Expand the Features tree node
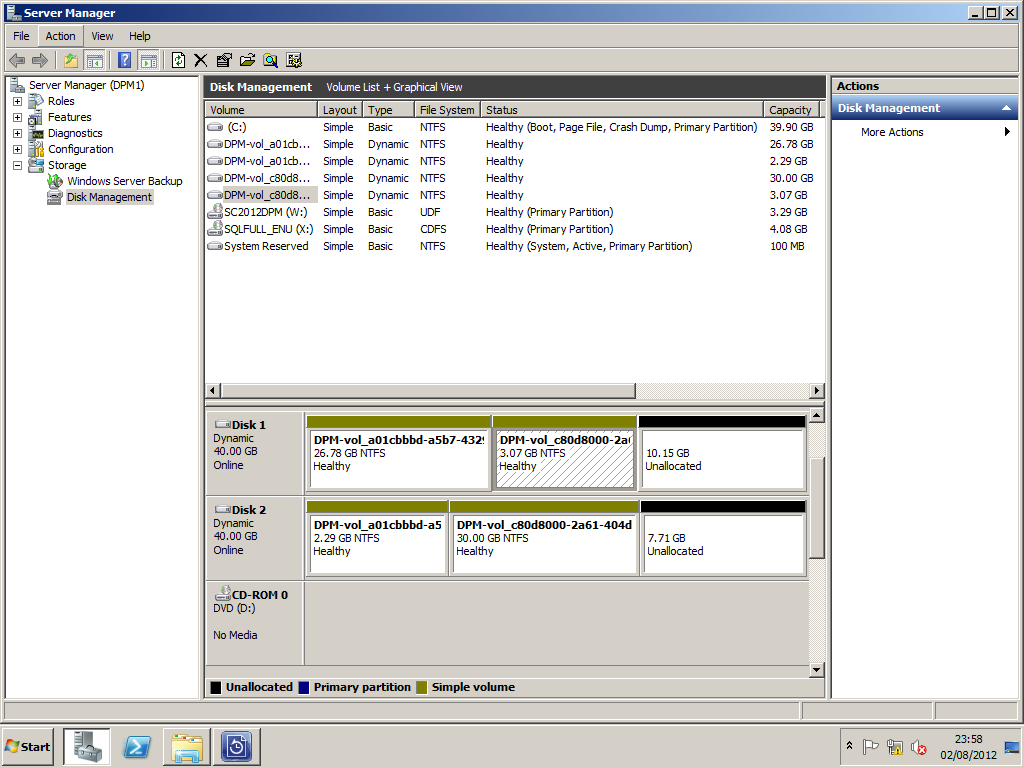This screenshot has width=1024, height=768. coord(18,118)
